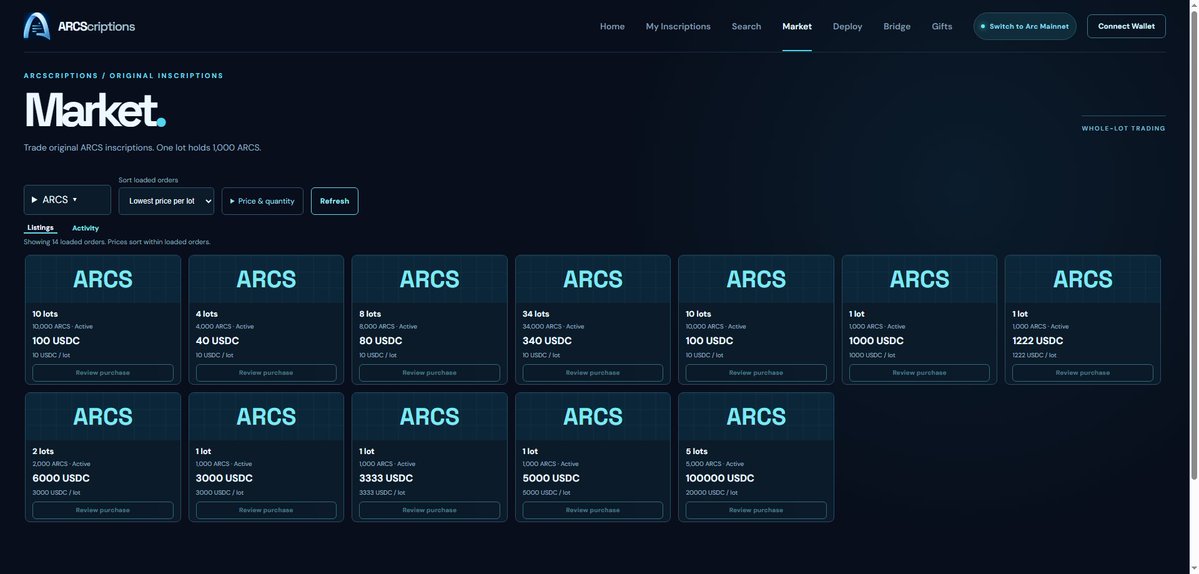Click the WHOLE-LOT TRADING label
Image resolution: width=1199 pixels, height=574 pixels.
[x=1123, y=128]
